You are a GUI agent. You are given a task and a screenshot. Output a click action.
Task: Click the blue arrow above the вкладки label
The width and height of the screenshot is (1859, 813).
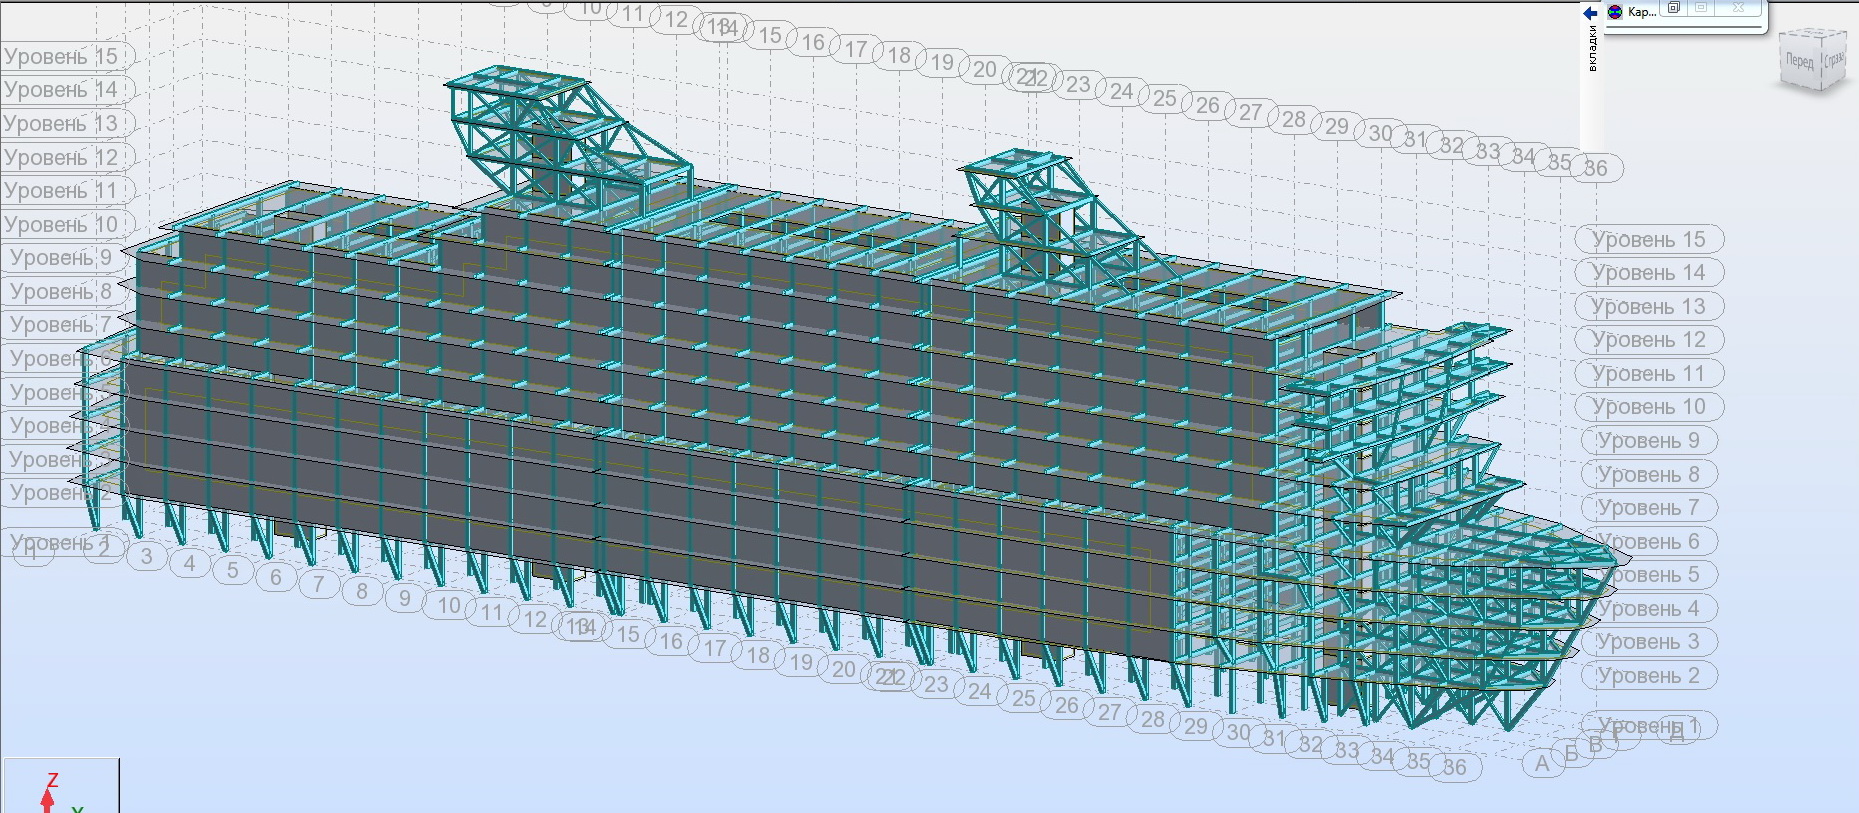pyautogui.click(x=1590, y=13)
